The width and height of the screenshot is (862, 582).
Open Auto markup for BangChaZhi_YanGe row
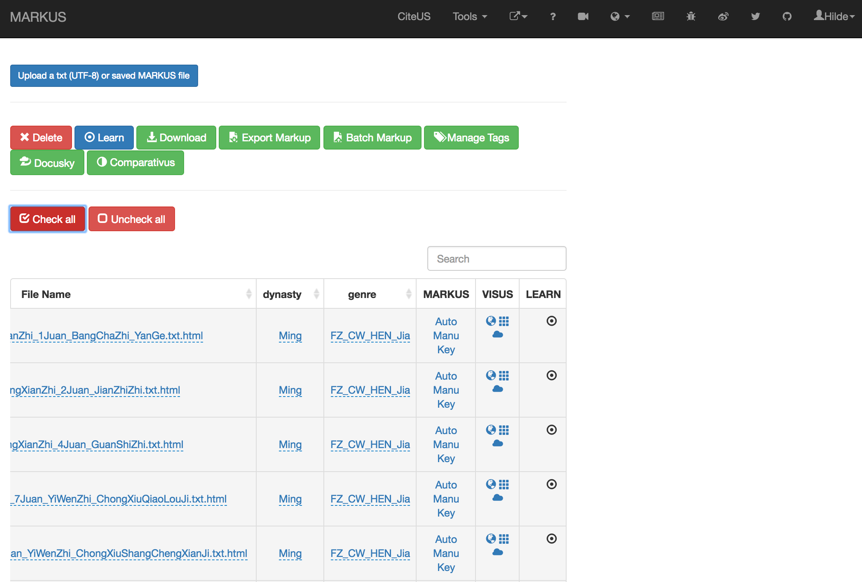(x=446, y=322)
